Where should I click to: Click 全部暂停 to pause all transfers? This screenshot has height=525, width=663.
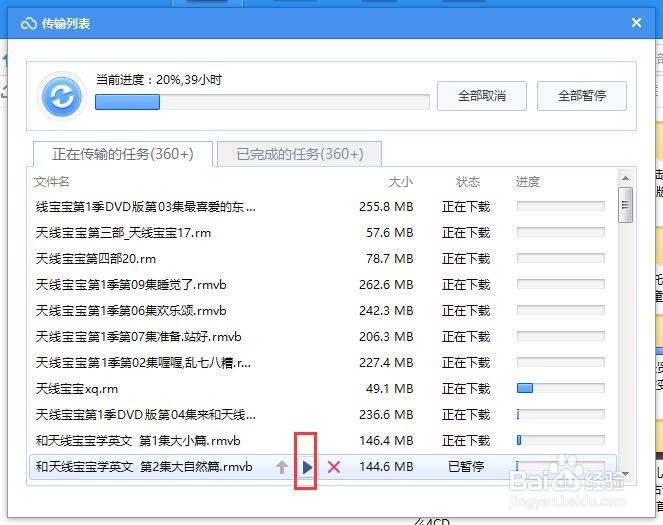[582, 96]
